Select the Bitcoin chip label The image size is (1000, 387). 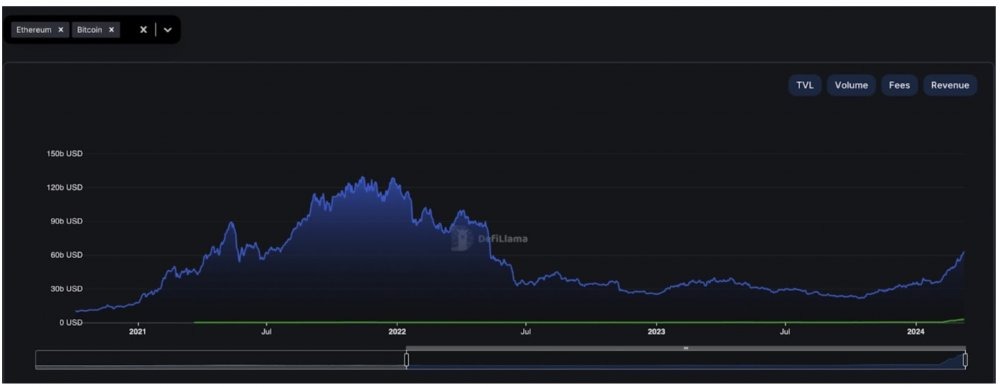point(90,29)
